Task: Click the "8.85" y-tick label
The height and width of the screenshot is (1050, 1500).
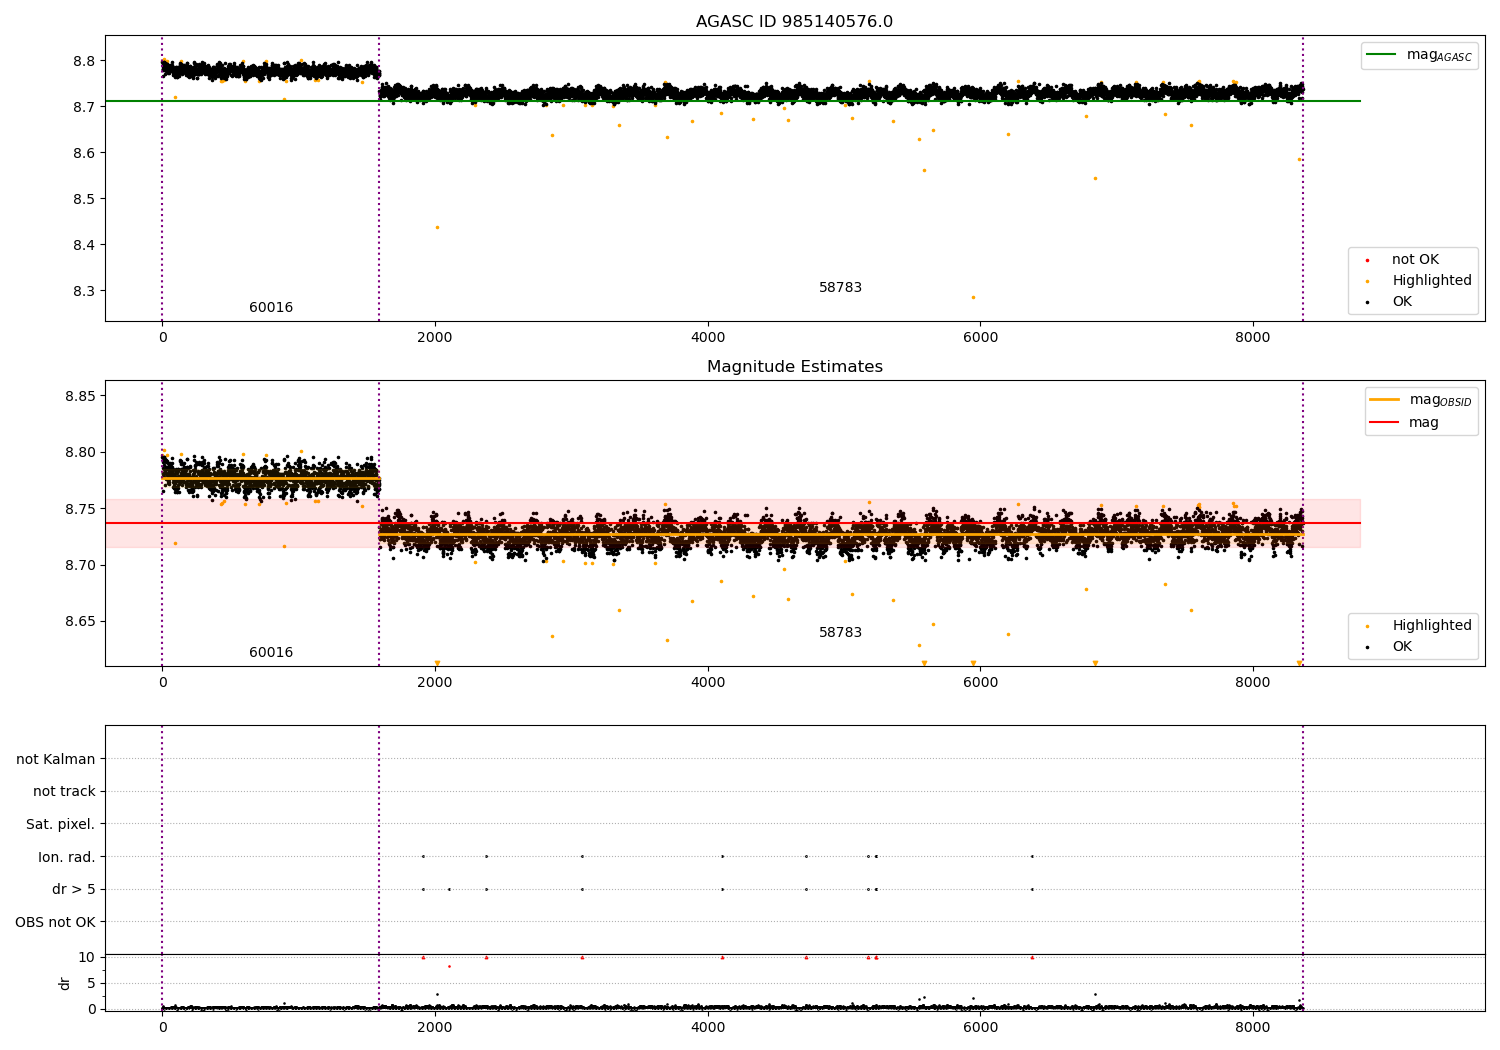Action: (x=80, y=396)
